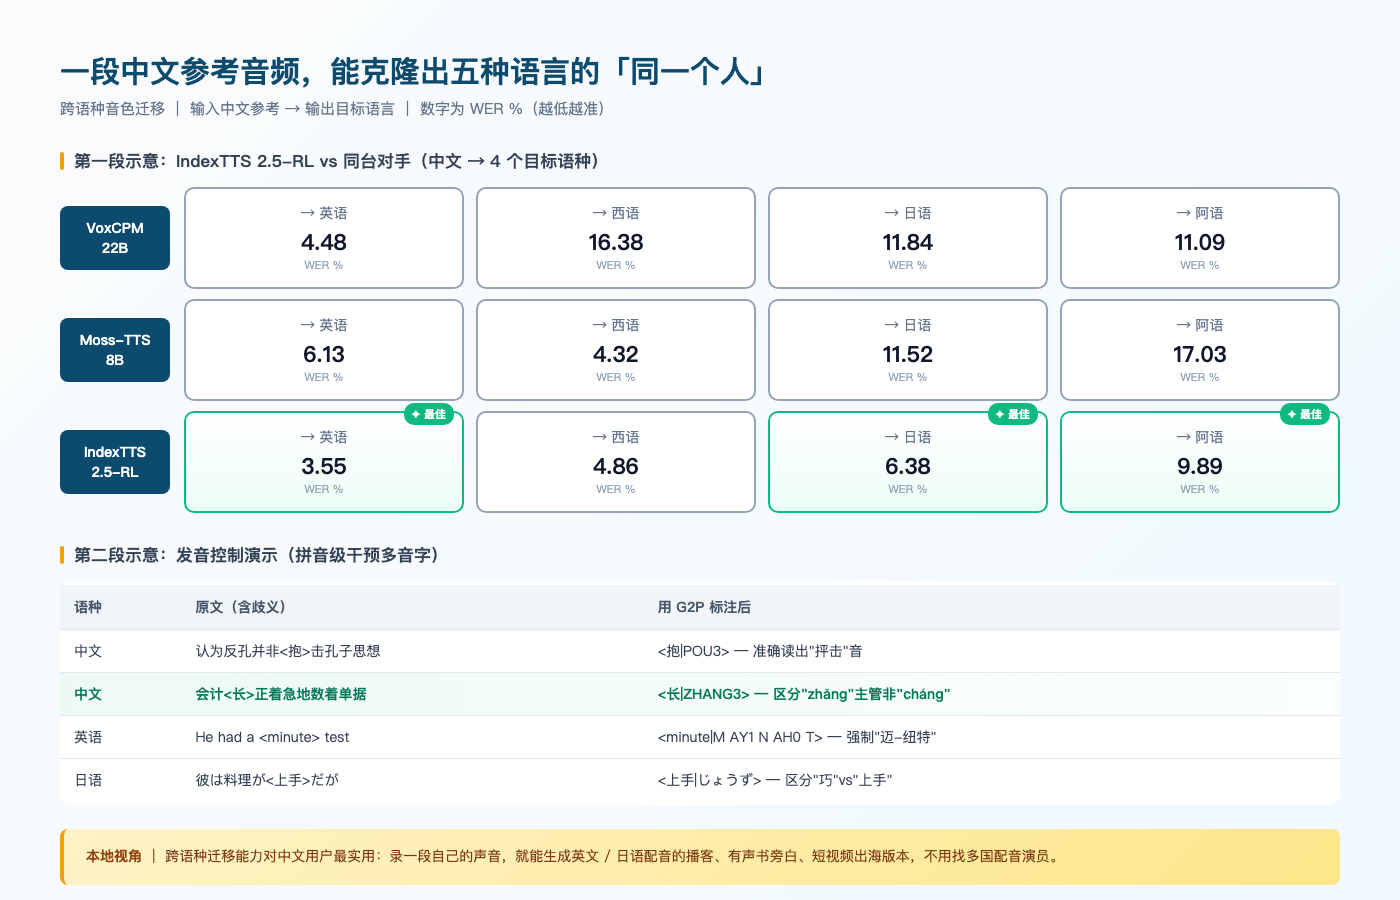Screen dimensions: 1400x900
Task: Click the 日语 language cell in the table
Action: (88, 780)
